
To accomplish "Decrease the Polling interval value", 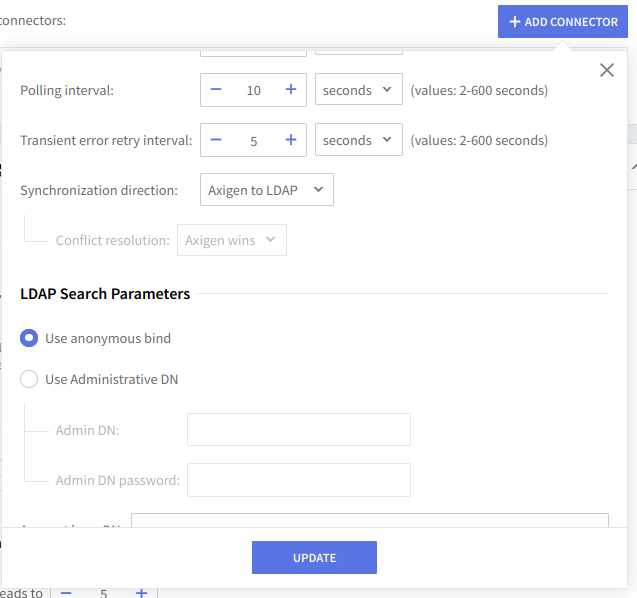I will 216,90.
